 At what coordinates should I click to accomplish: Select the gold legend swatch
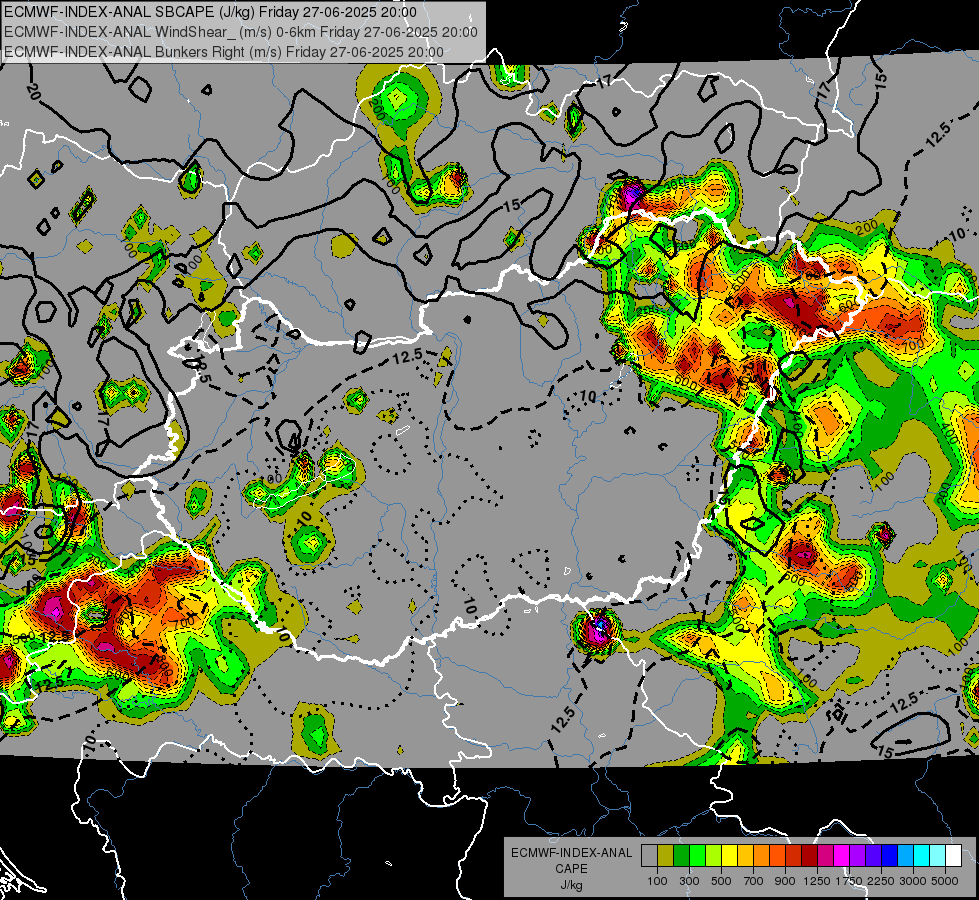[x=745, y=855]
